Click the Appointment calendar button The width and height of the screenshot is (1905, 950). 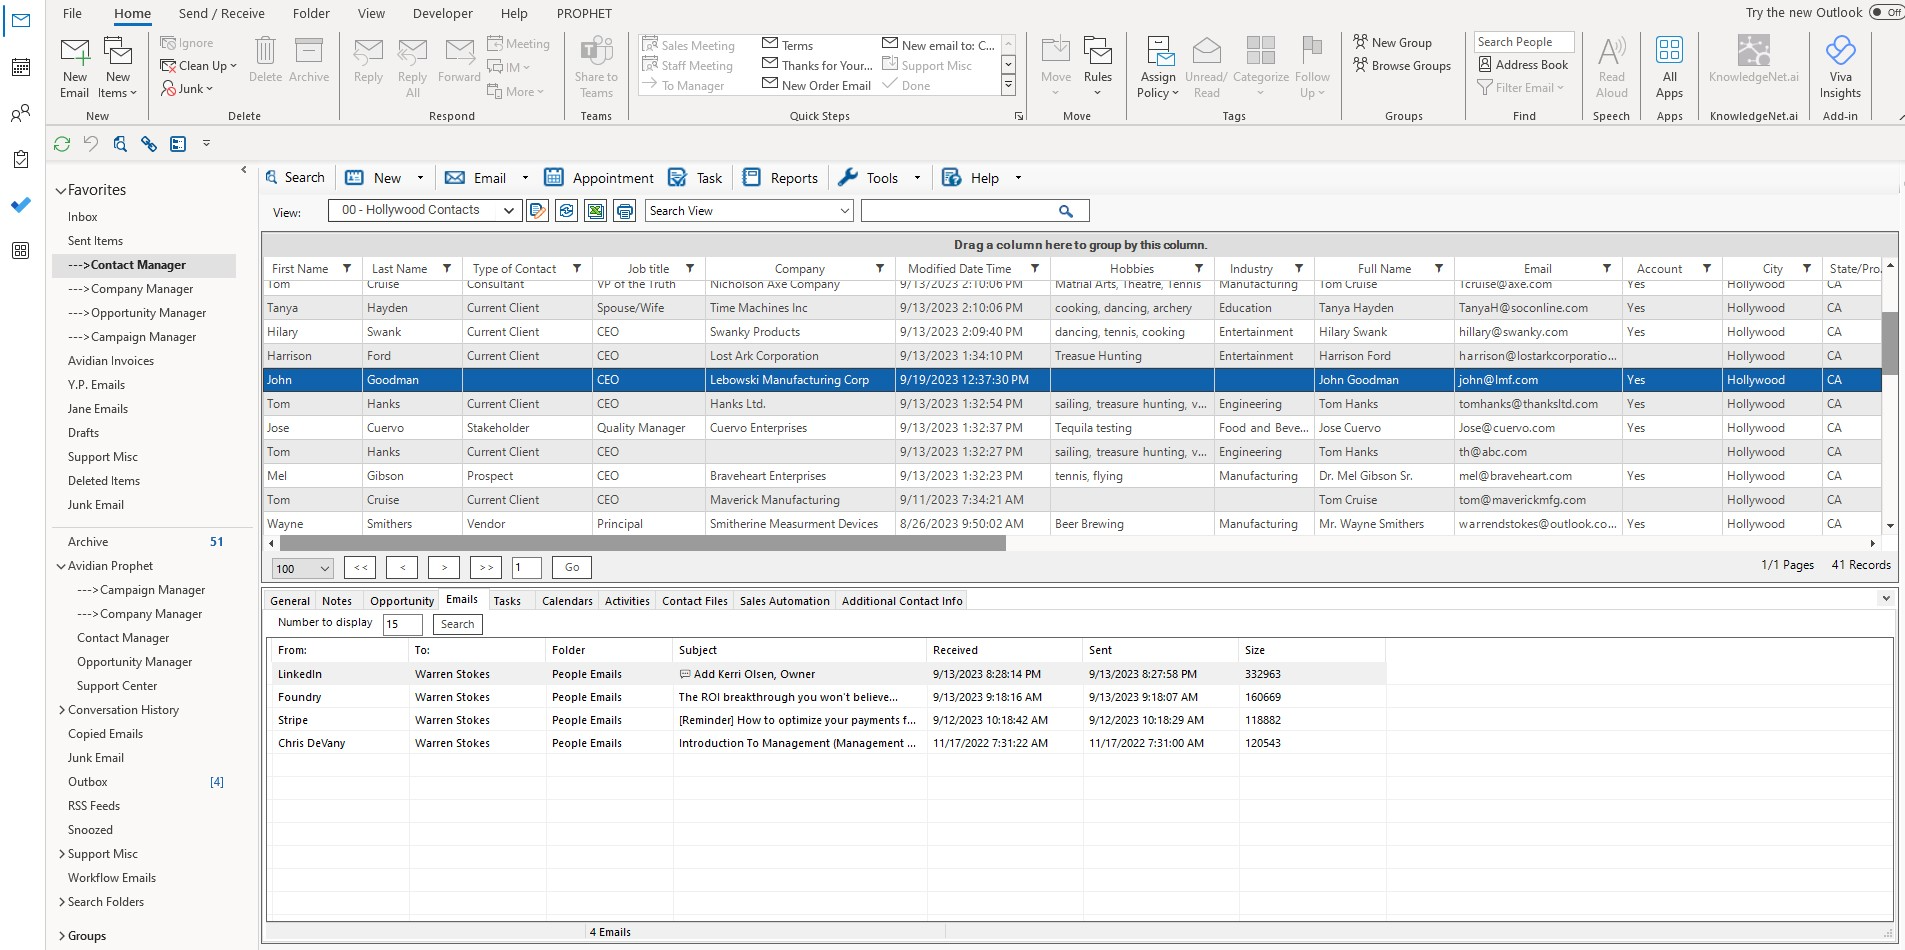click(598, 178)
